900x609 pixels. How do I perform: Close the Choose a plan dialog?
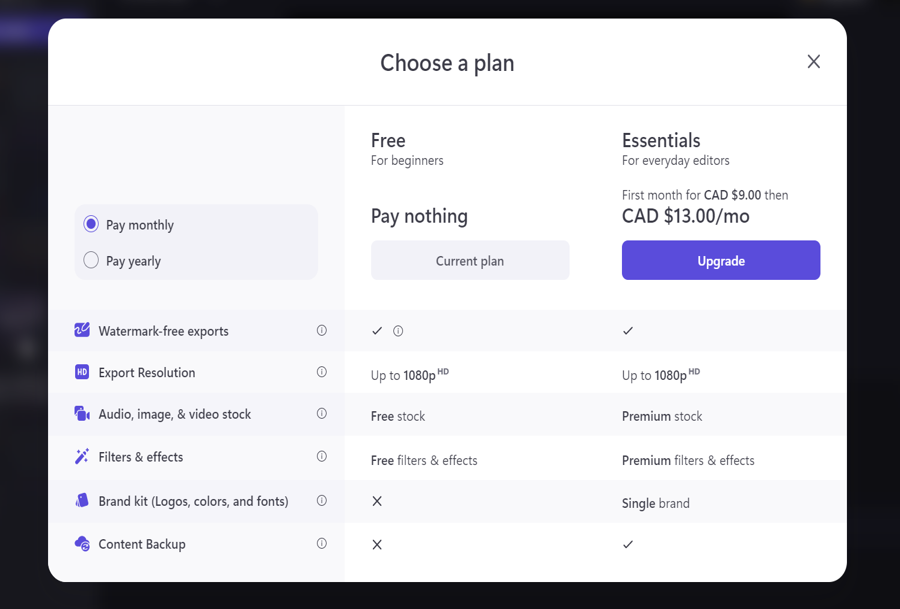[814, 62]
